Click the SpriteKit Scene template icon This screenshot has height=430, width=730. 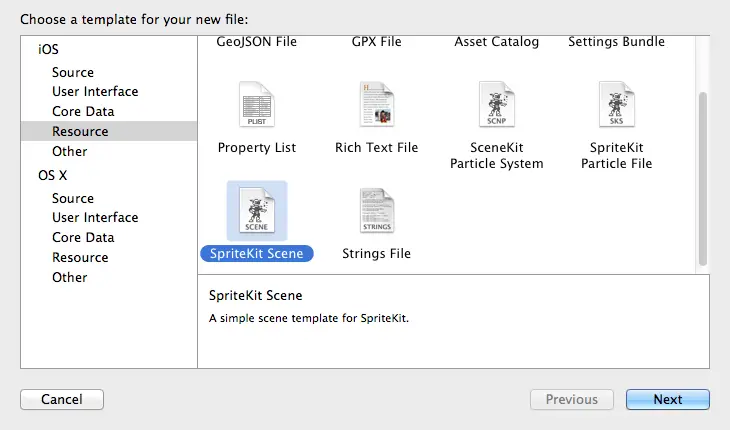point(257,212)
